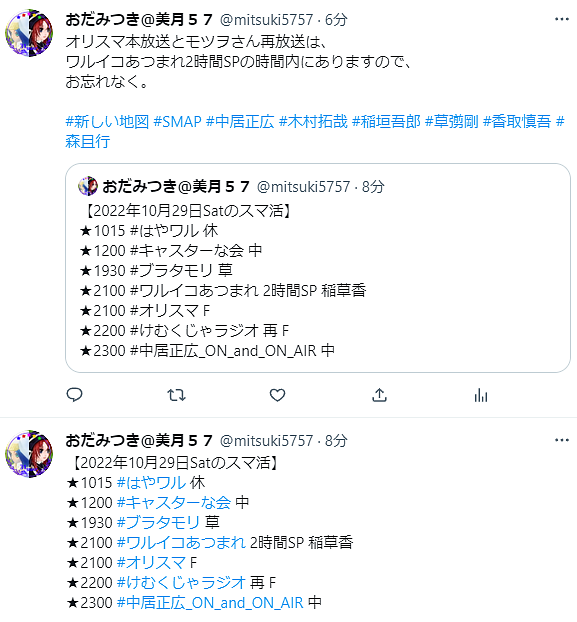The image size is (577, 622).
Task: Open hashtag #香取慎吾
Action: click(517, 121)
